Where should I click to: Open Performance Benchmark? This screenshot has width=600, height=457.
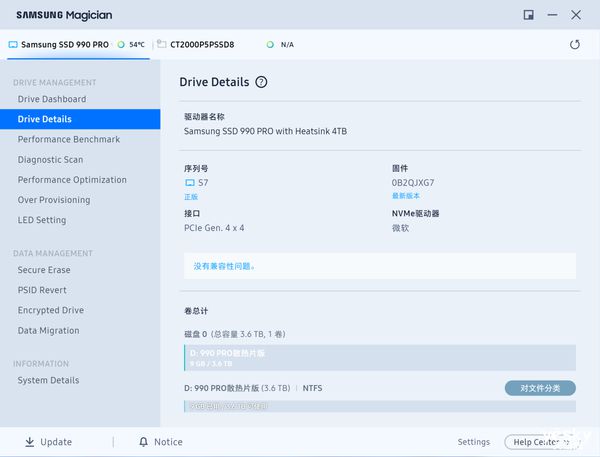(x=69, y=139)
